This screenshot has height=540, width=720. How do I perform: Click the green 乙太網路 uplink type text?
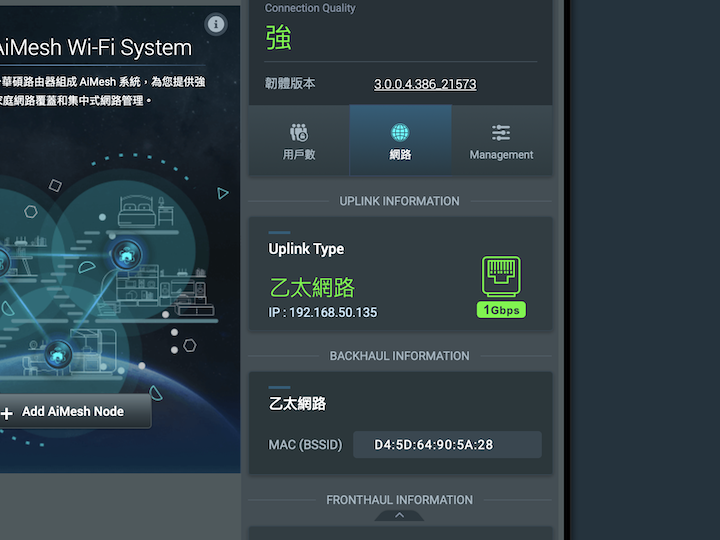coord(312,287)
